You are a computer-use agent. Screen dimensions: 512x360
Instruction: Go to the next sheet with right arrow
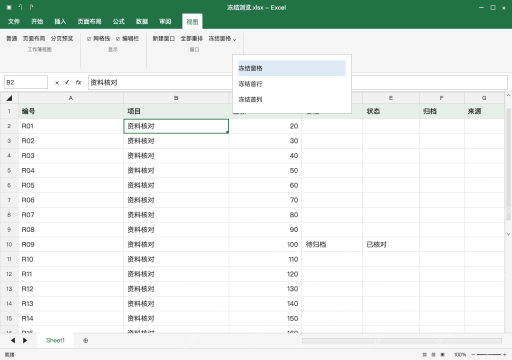point(25,340)
